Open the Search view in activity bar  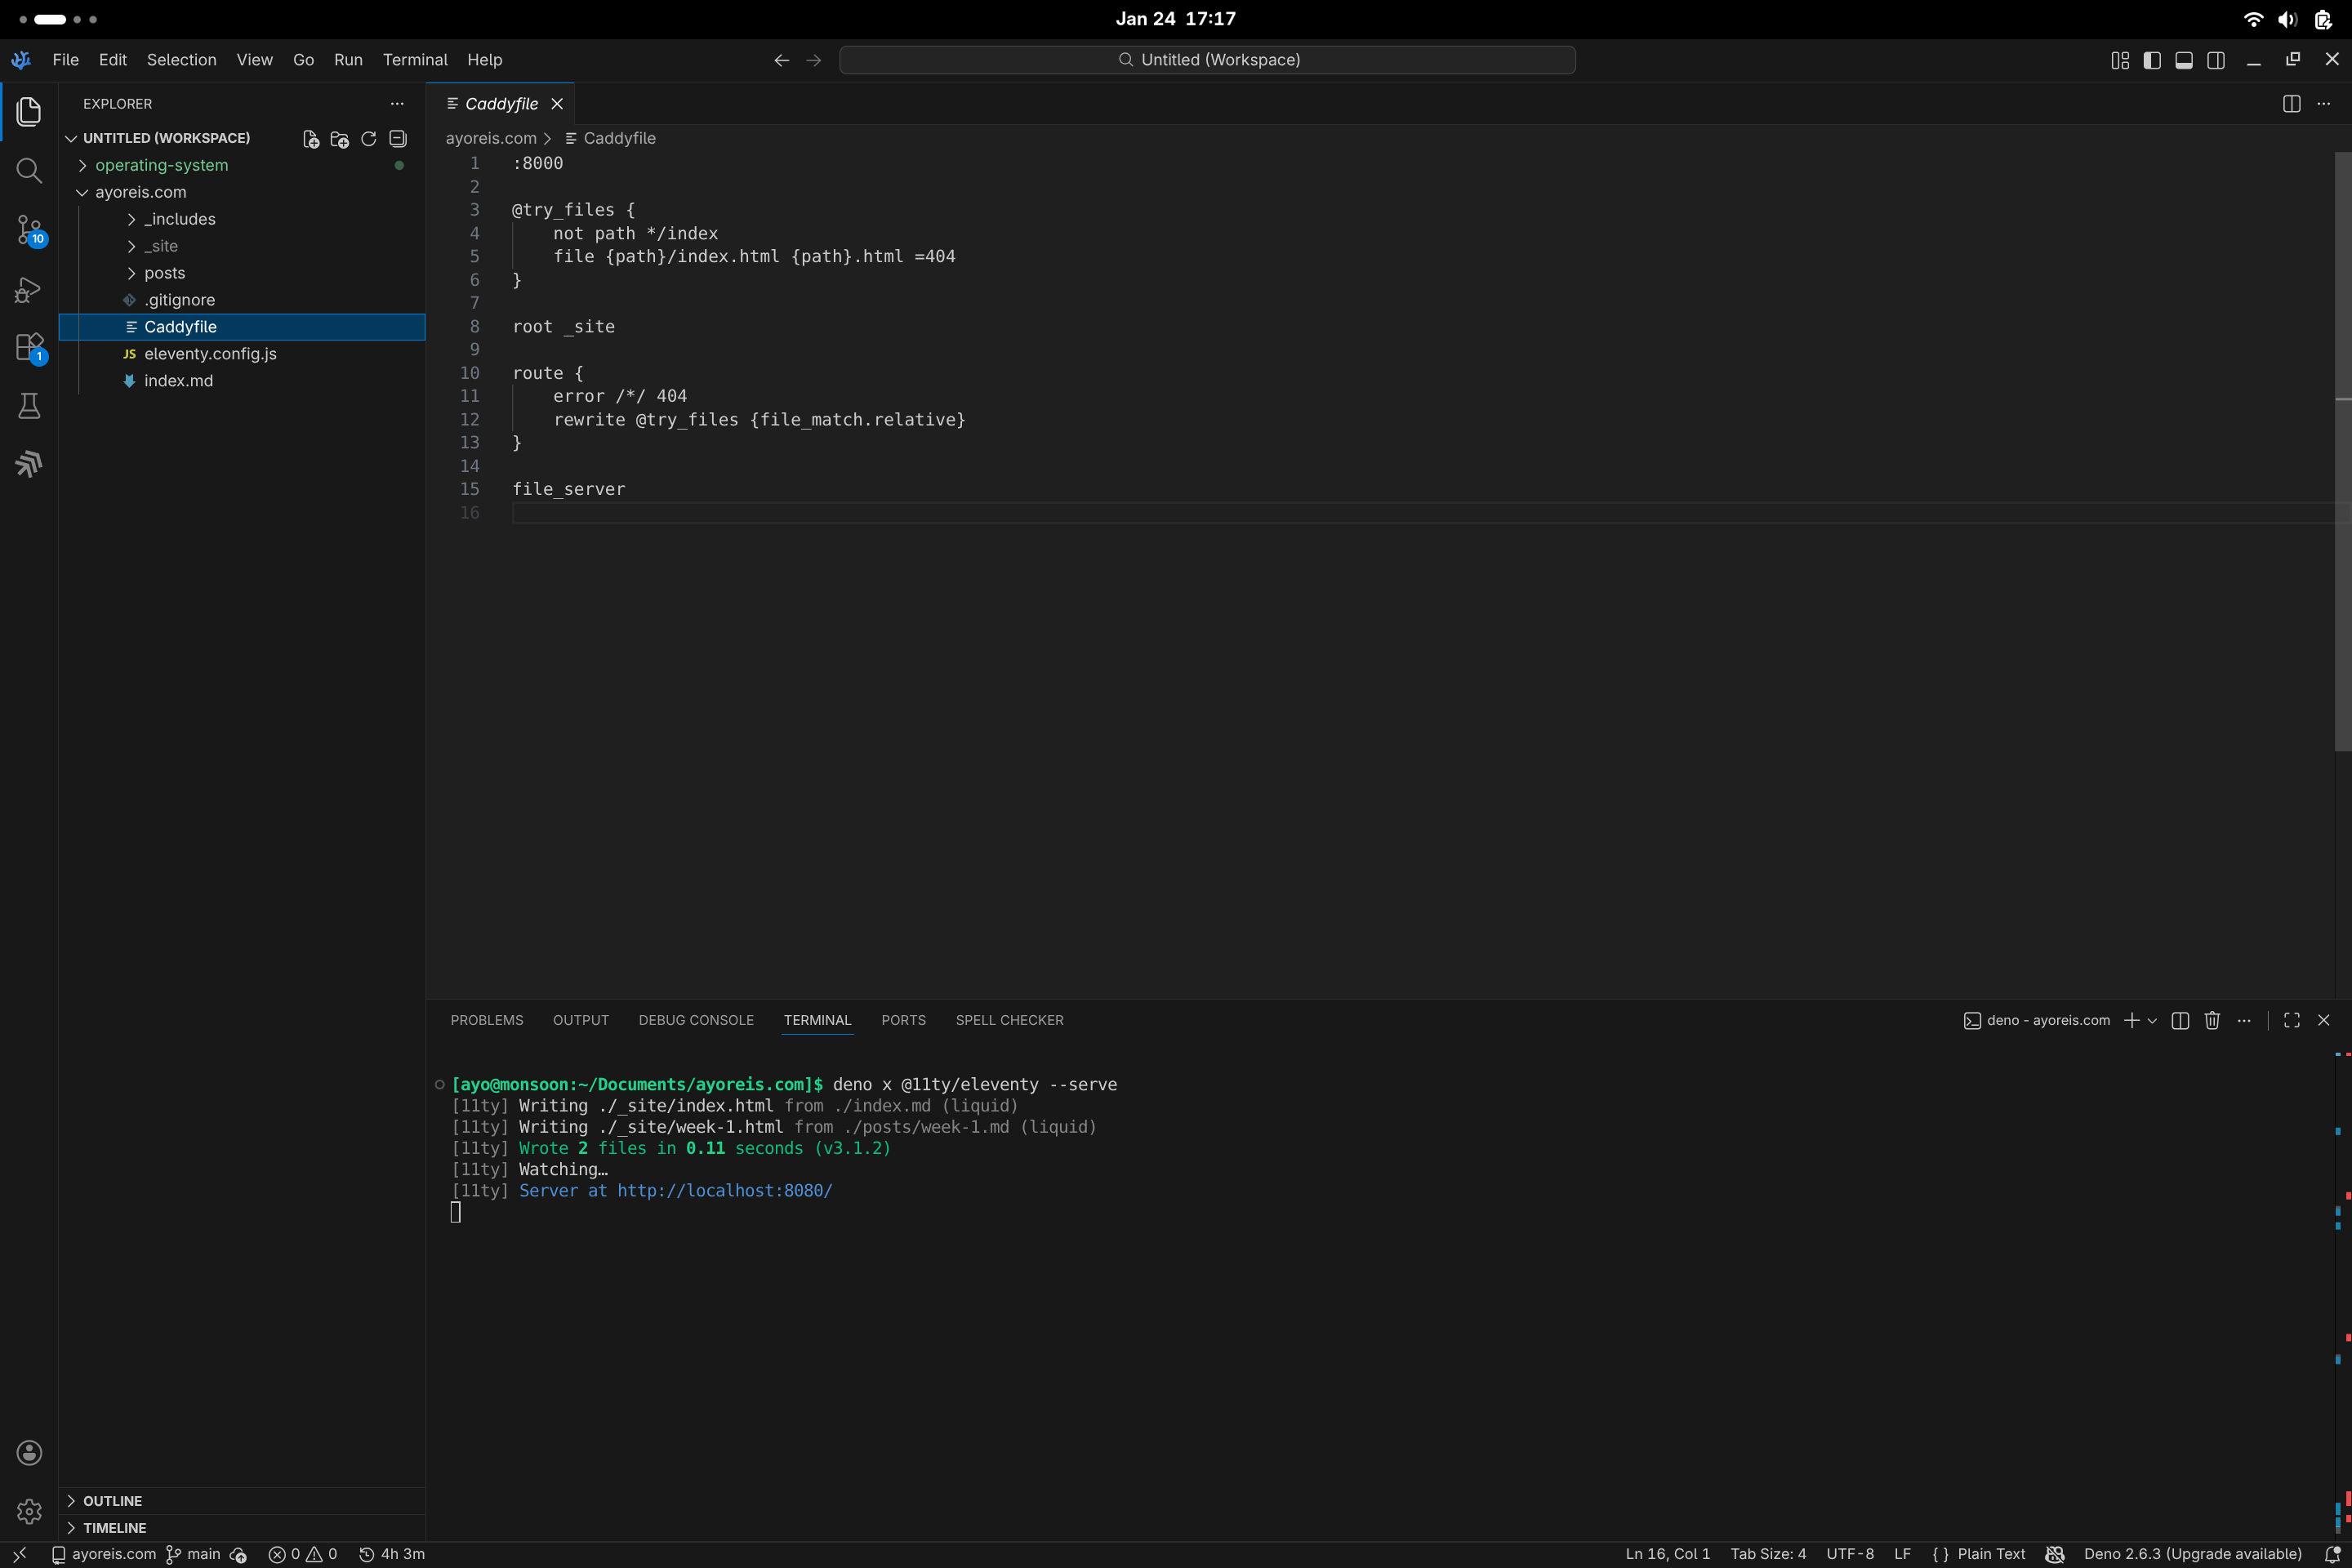[x=29, y=171]
